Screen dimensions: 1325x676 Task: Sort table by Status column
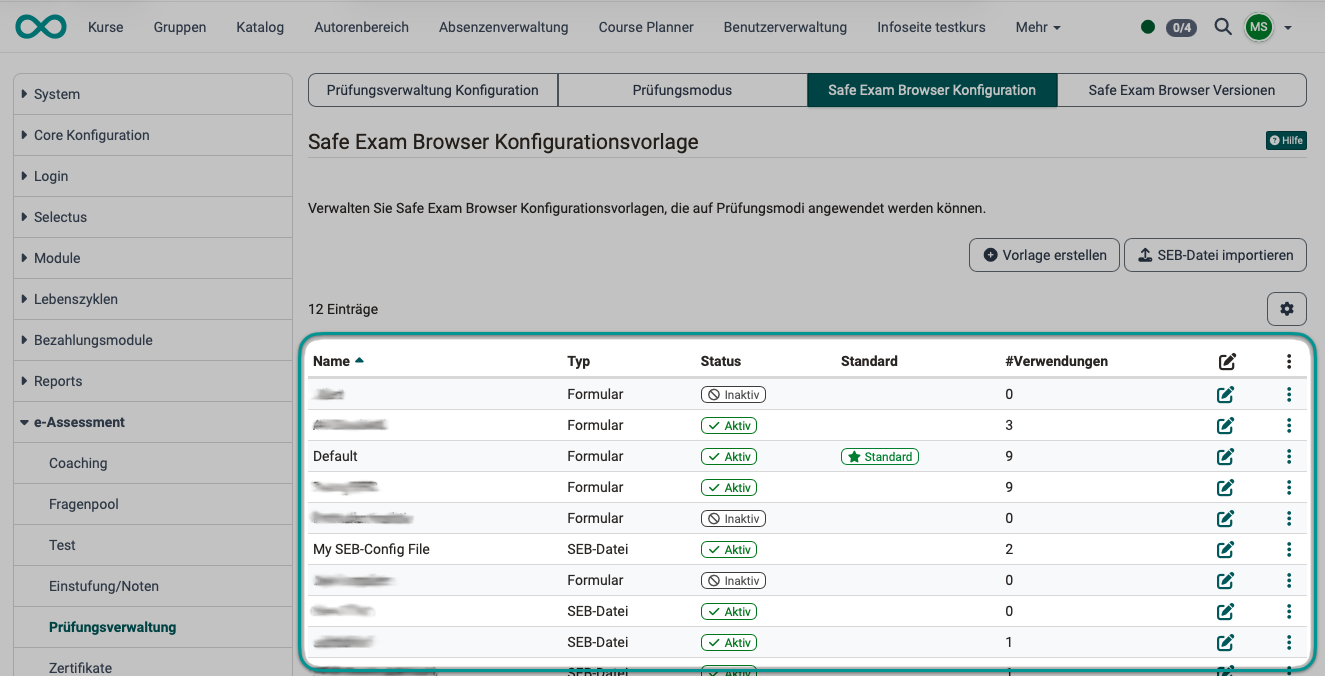click(x=721, y=361)
